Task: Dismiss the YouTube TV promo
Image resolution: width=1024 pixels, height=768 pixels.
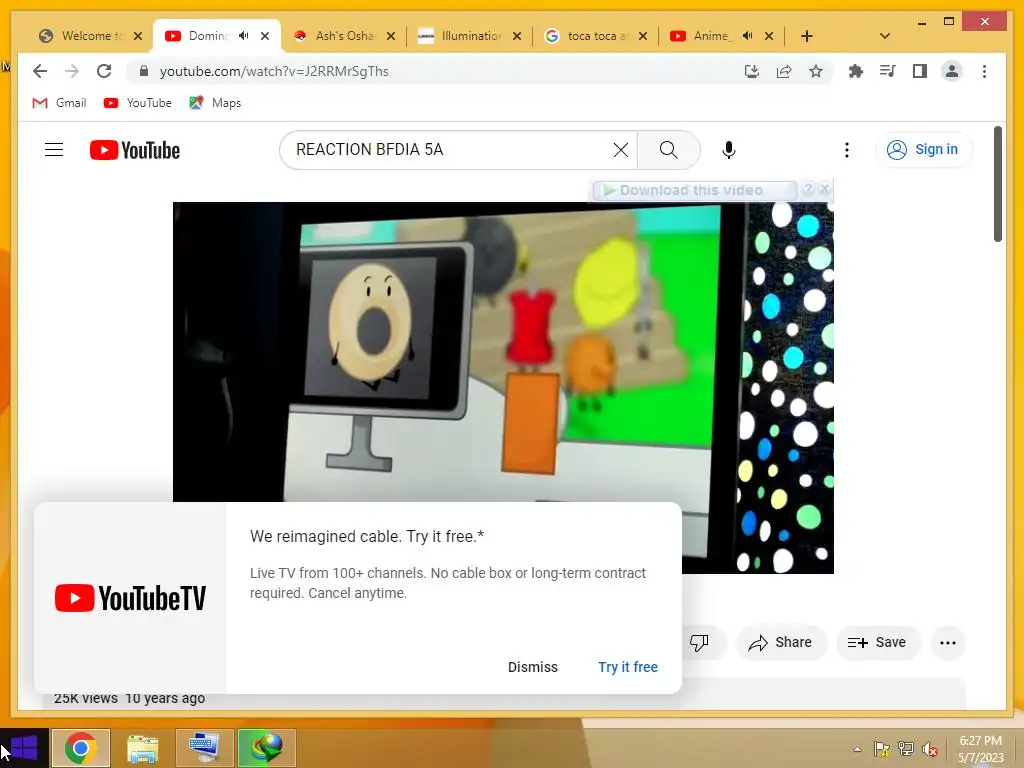Action: 533,667
